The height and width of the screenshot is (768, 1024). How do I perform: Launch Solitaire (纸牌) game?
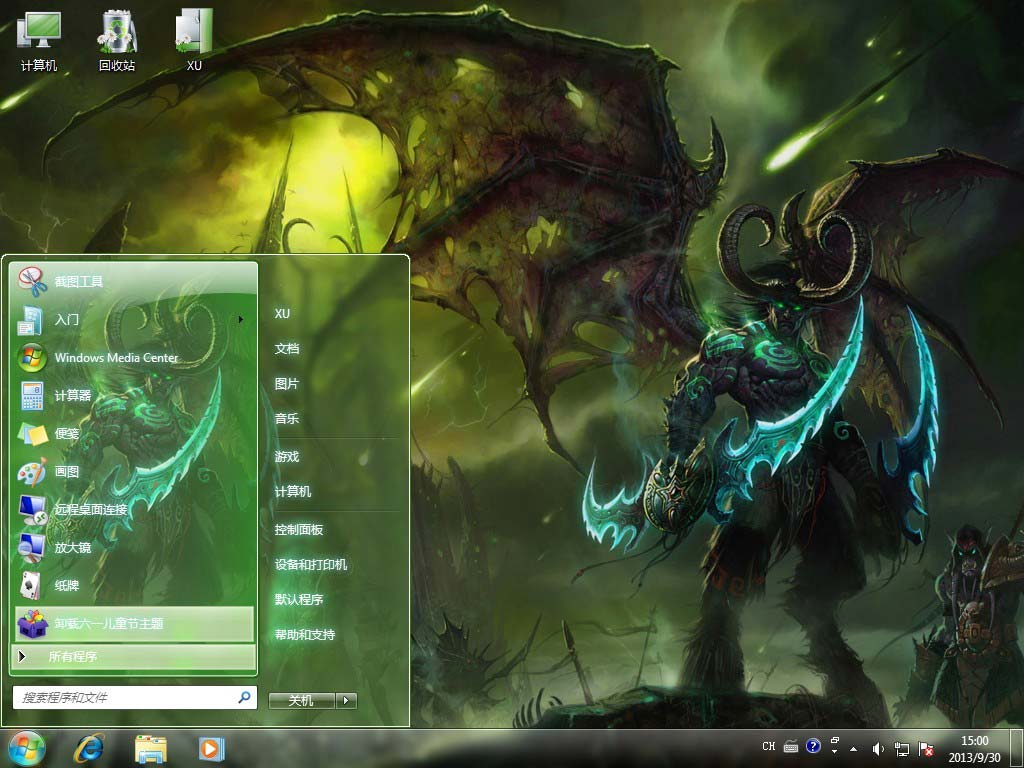click(x=66, y=586)
